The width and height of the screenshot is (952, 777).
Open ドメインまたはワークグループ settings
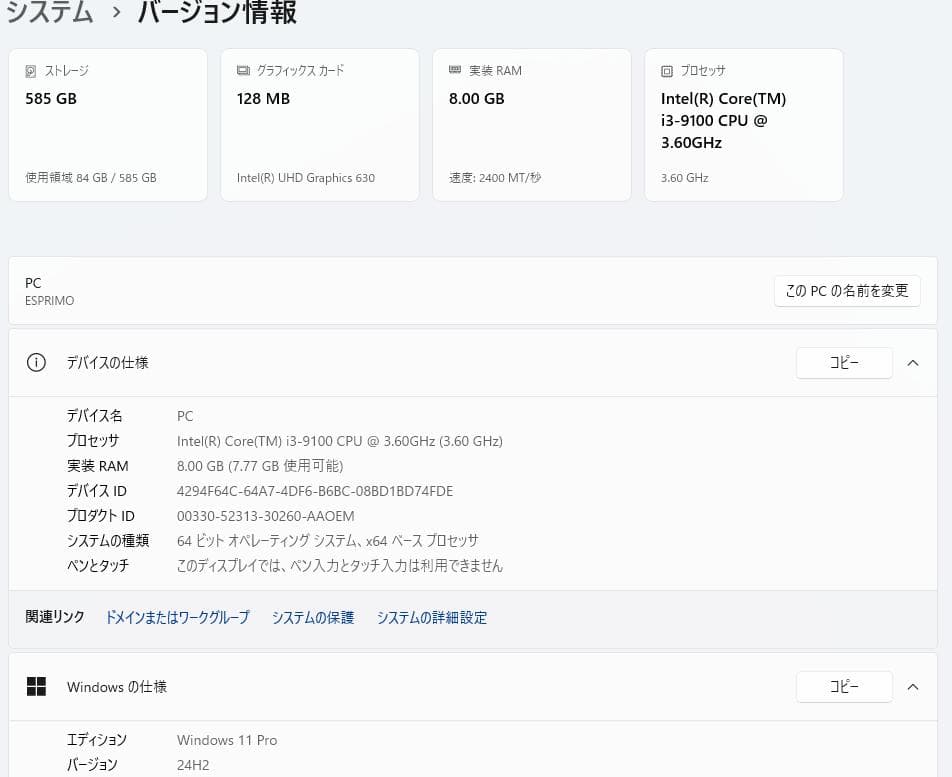[x=177, y=617]
